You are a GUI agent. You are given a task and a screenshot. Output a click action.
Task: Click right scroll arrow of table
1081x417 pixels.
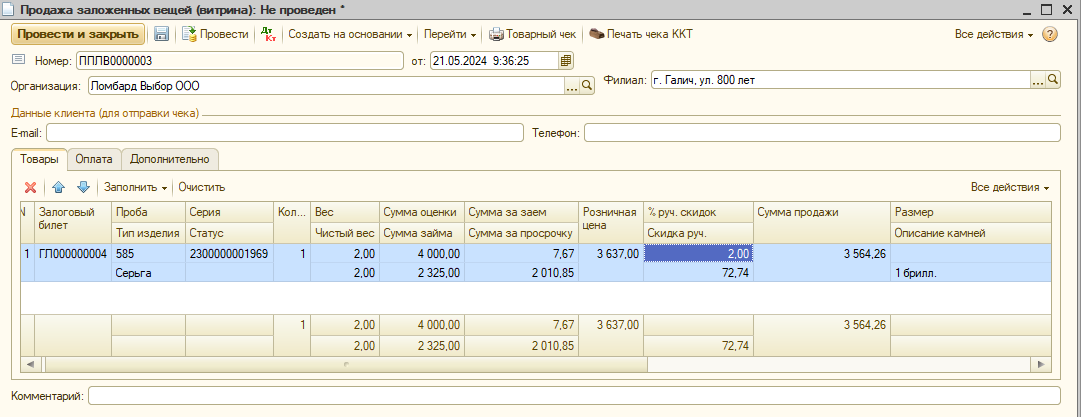click(x=1041, y=363)
